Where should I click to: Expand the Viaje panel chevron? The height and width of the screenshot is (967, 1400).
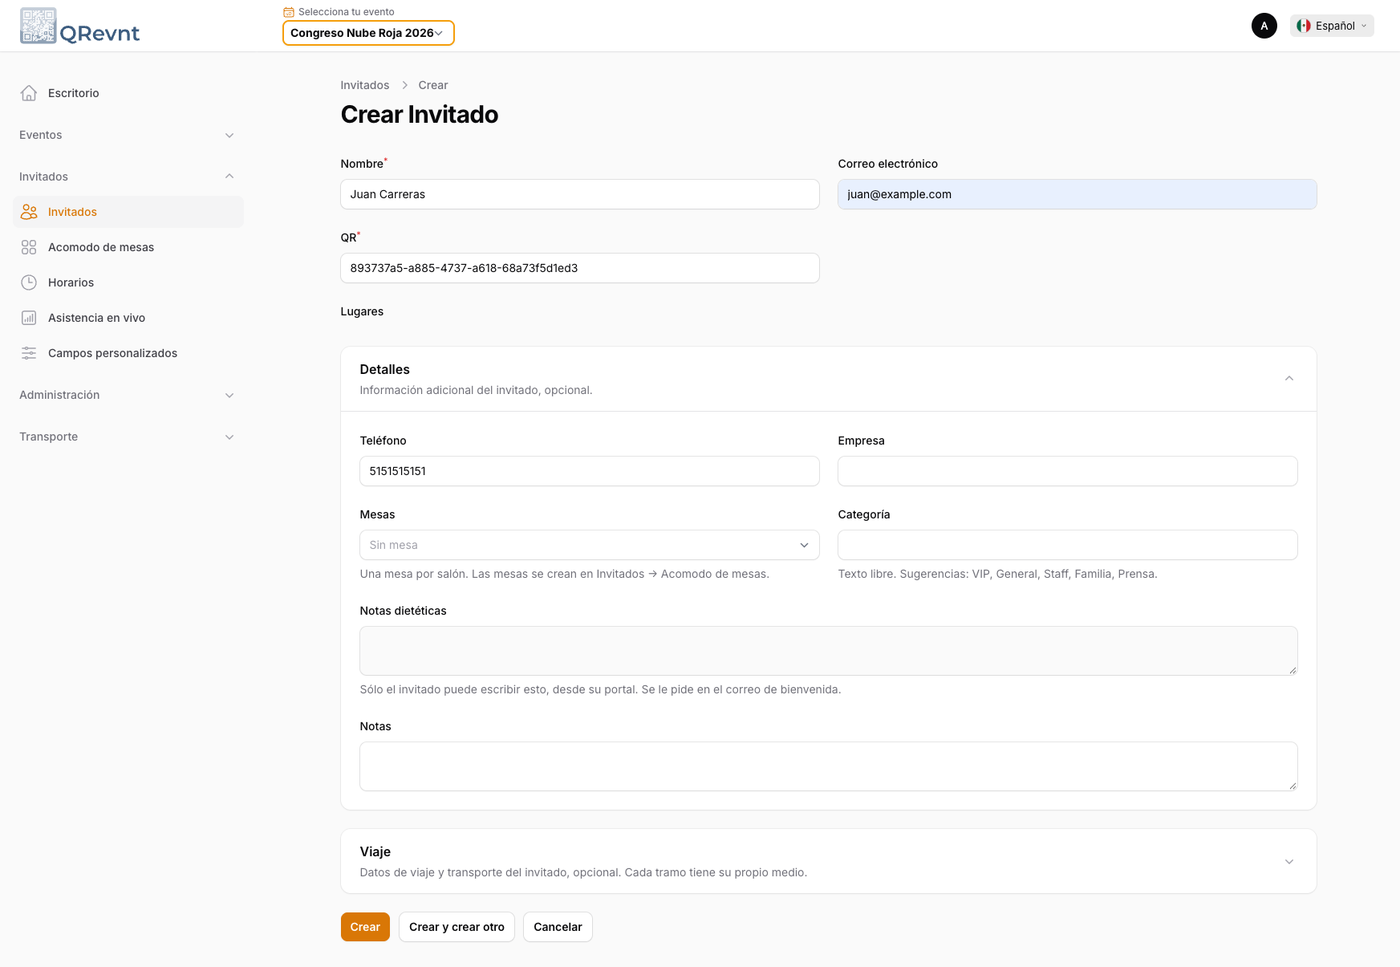[x=1289, y=862]
